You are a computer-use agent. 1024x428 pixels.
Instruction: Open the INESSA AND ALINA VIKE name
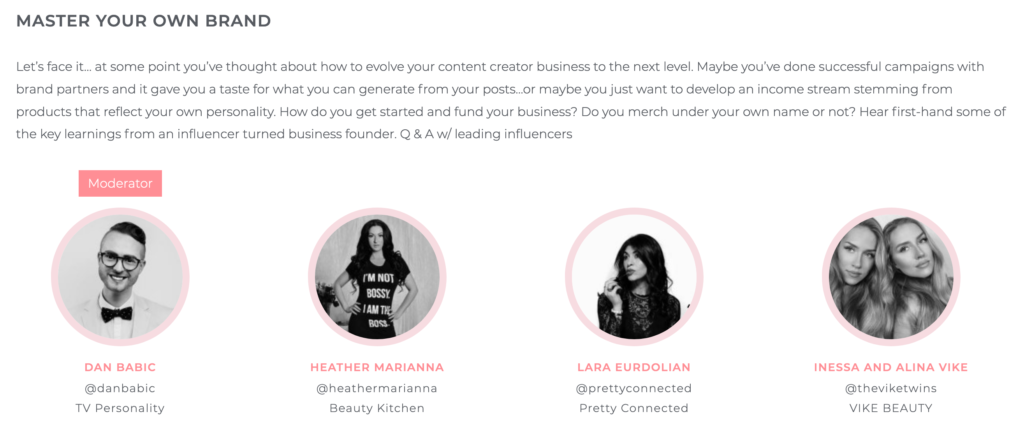point(891,367)
